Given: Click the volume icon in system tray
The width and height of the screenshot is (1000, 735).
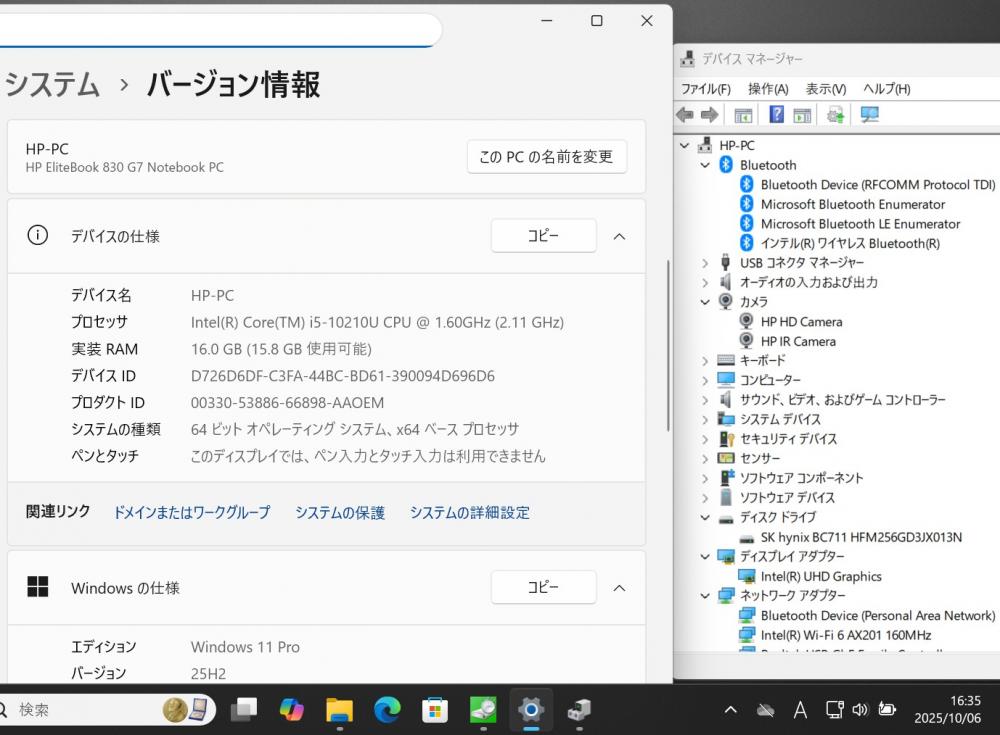Looking at the screenshot, I should coord(860,709).
